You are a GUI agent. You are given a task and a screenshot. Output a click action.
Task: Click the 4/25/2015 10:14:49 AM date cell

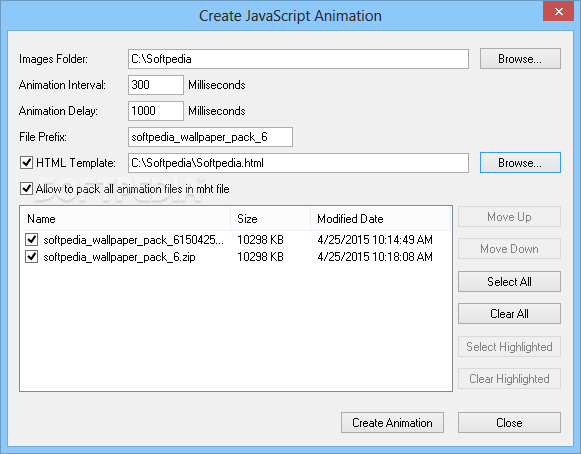375,240
